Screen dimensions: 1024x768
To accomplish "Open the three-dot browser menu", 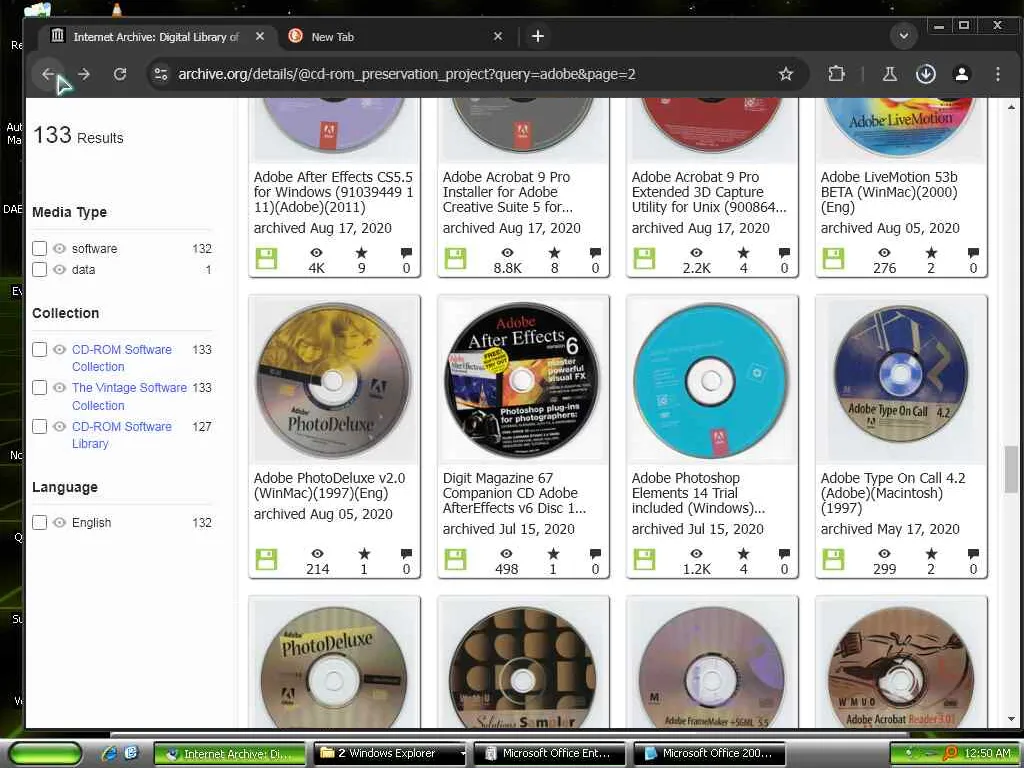I will click(x=997, y=74).
